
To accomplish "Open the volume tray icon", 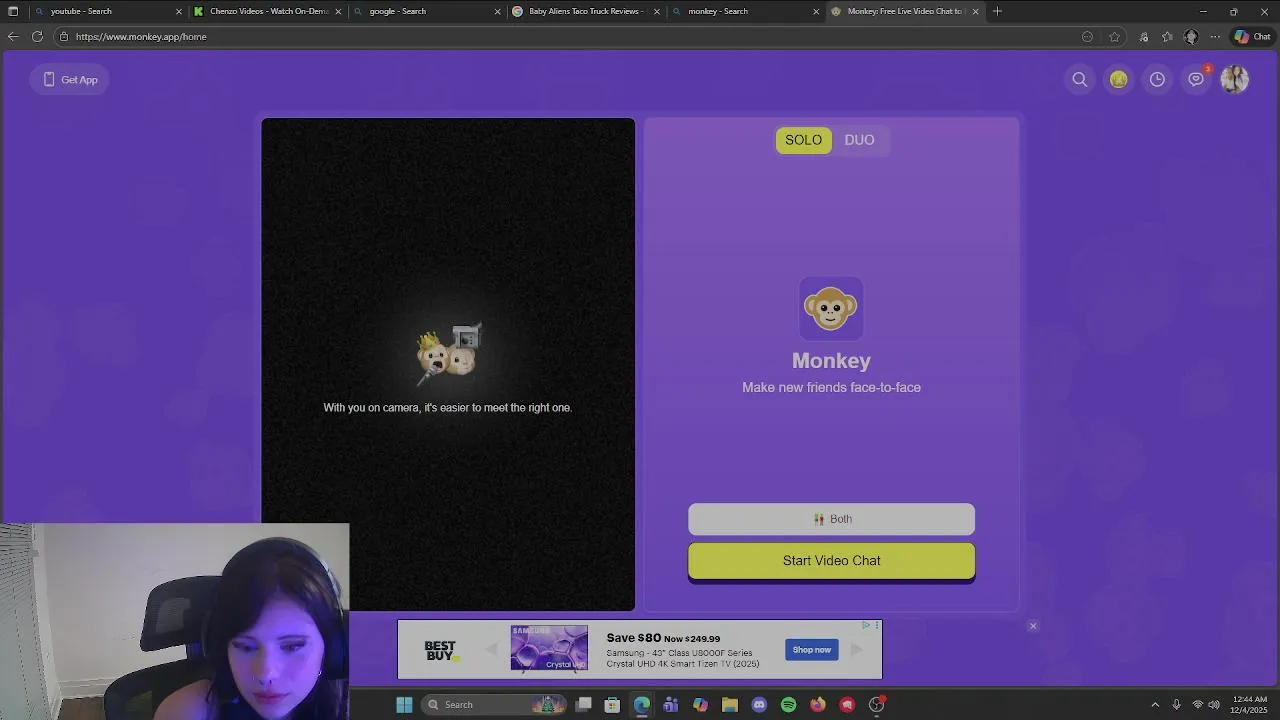I will (x=1214, y=705).
